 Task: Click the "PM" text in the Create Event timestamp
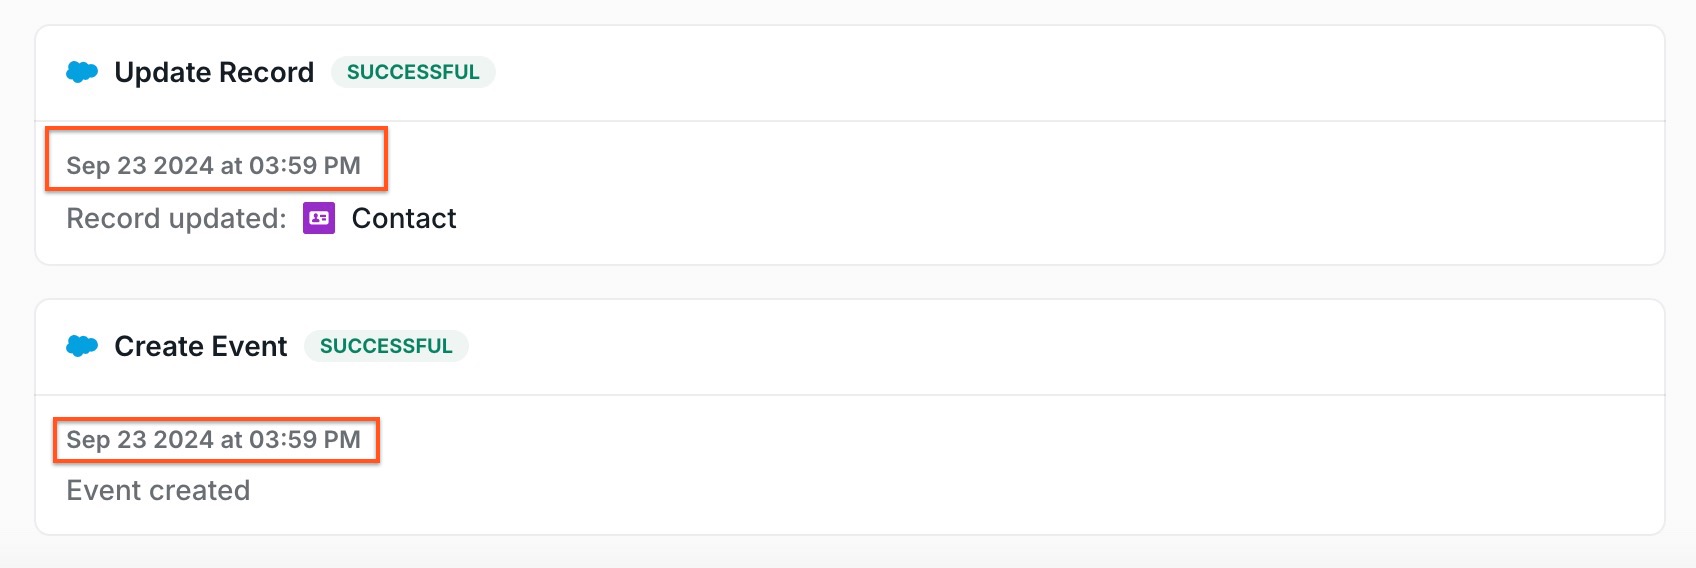342,439
